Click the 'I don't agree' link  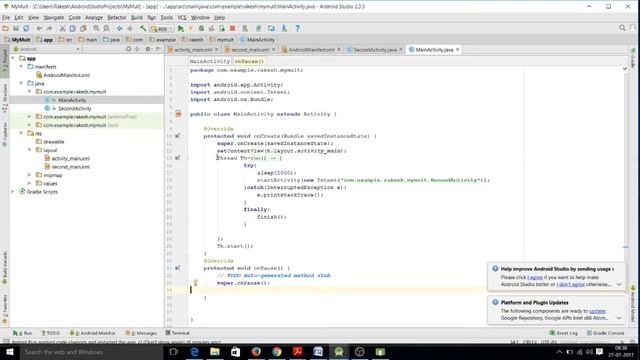tap(571, 284)
